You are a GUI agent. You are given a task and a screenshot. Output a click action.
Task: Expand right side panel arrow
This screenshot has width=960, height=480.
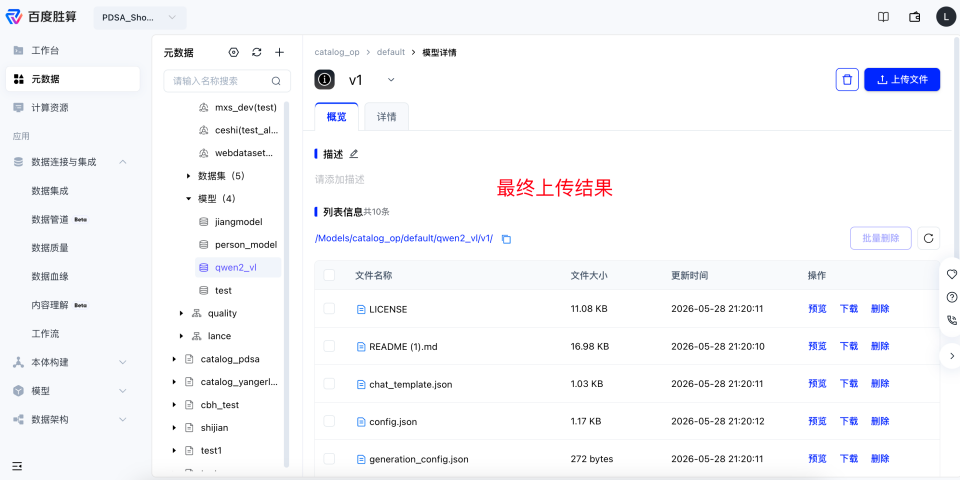(952, 356)
